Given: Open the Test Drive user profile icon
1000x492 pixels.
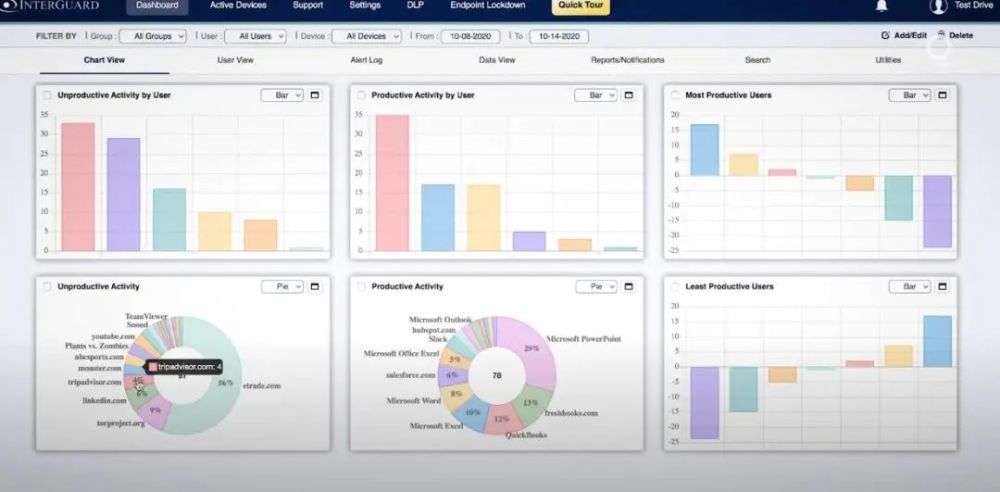Looking at the screenshot, I should pyautogui.click(x=938, y=6).
